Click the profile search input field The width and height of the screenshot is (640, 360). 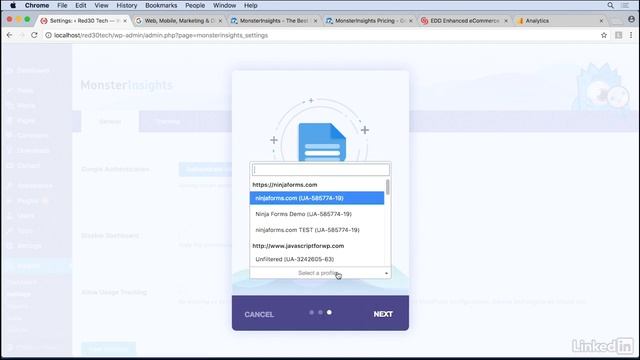pos(320,170)
